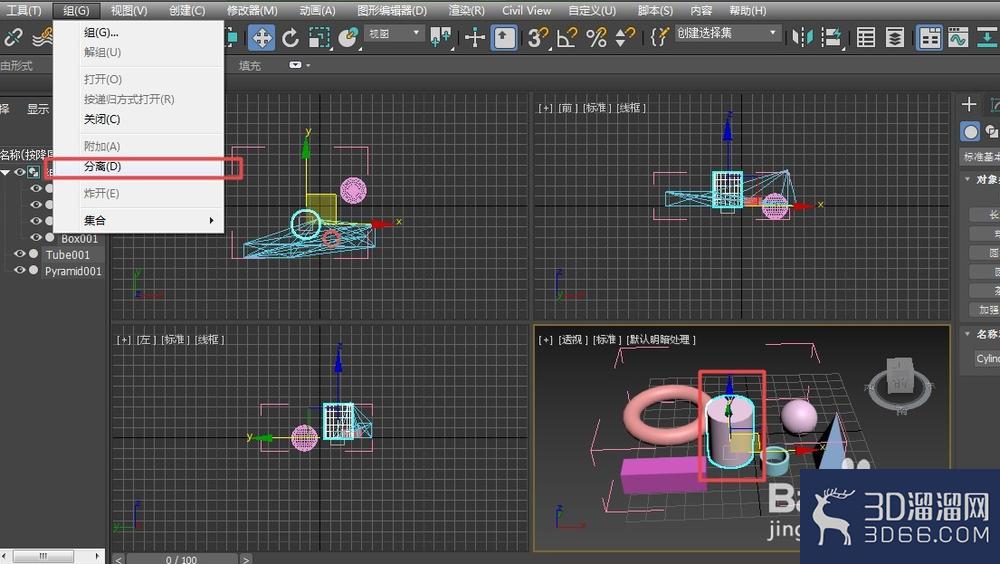Open the 自定义(U) menu
This screenshot has width=1000, height=564.
point(592,10)
